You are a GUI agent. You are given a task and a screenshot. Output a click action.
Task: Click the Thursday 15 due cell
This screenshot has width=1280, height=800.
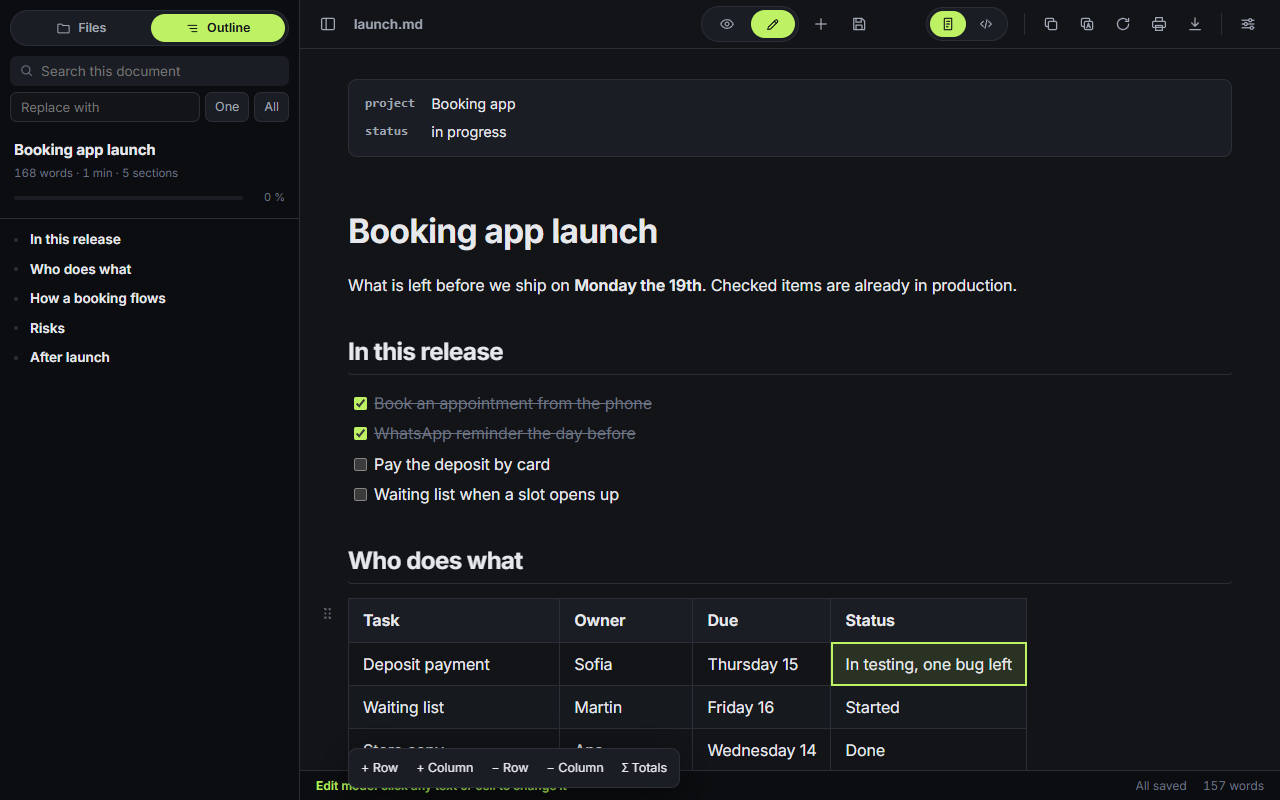[761, 664]
